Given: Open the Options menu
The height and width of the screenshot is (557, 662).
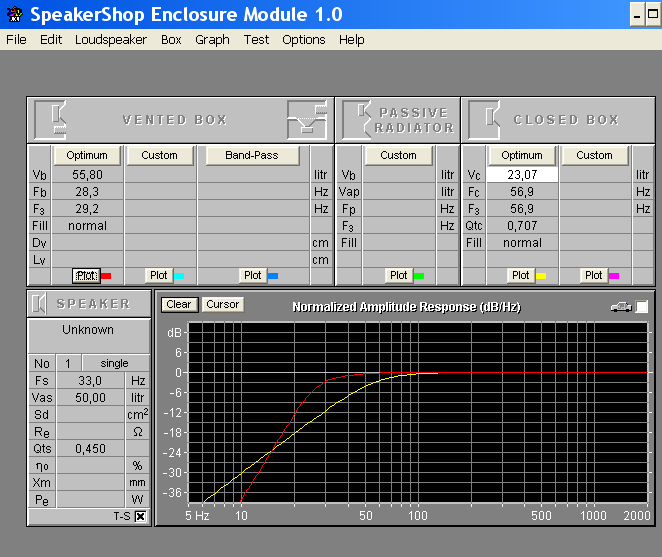Looking at the screenshot, I should [304, 40].
